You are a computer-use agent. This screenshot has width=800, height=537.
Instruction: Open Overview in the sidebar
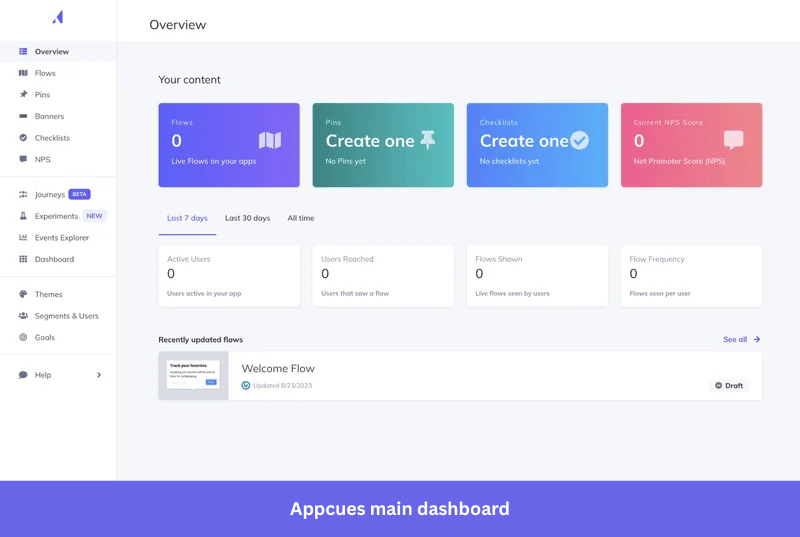[x=58, y=52]
